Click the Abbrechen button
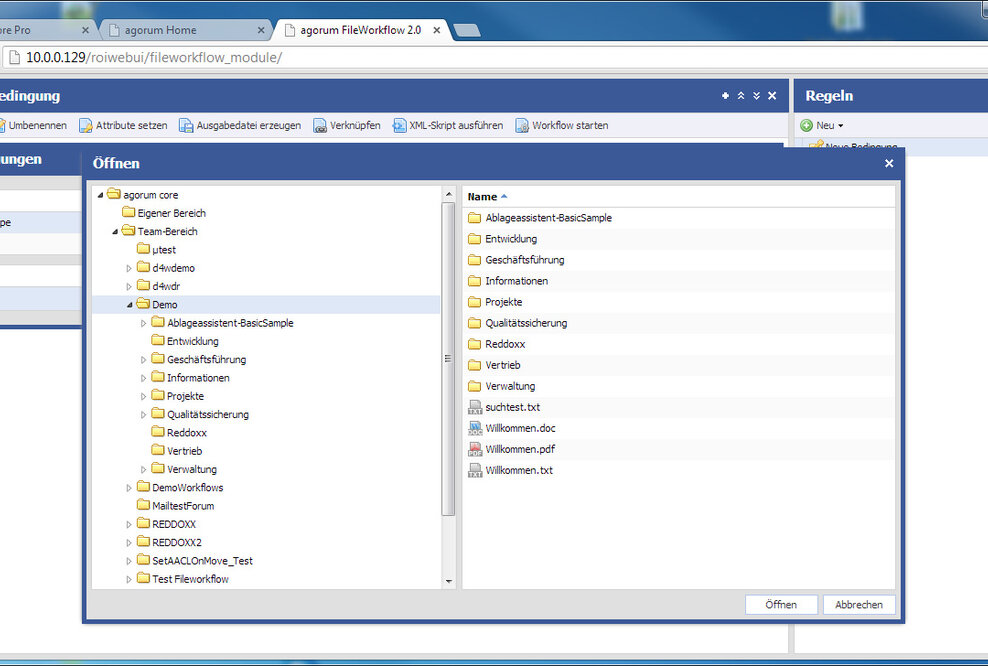The height and width of the screenshot is (666, 988). pos(859,605)
